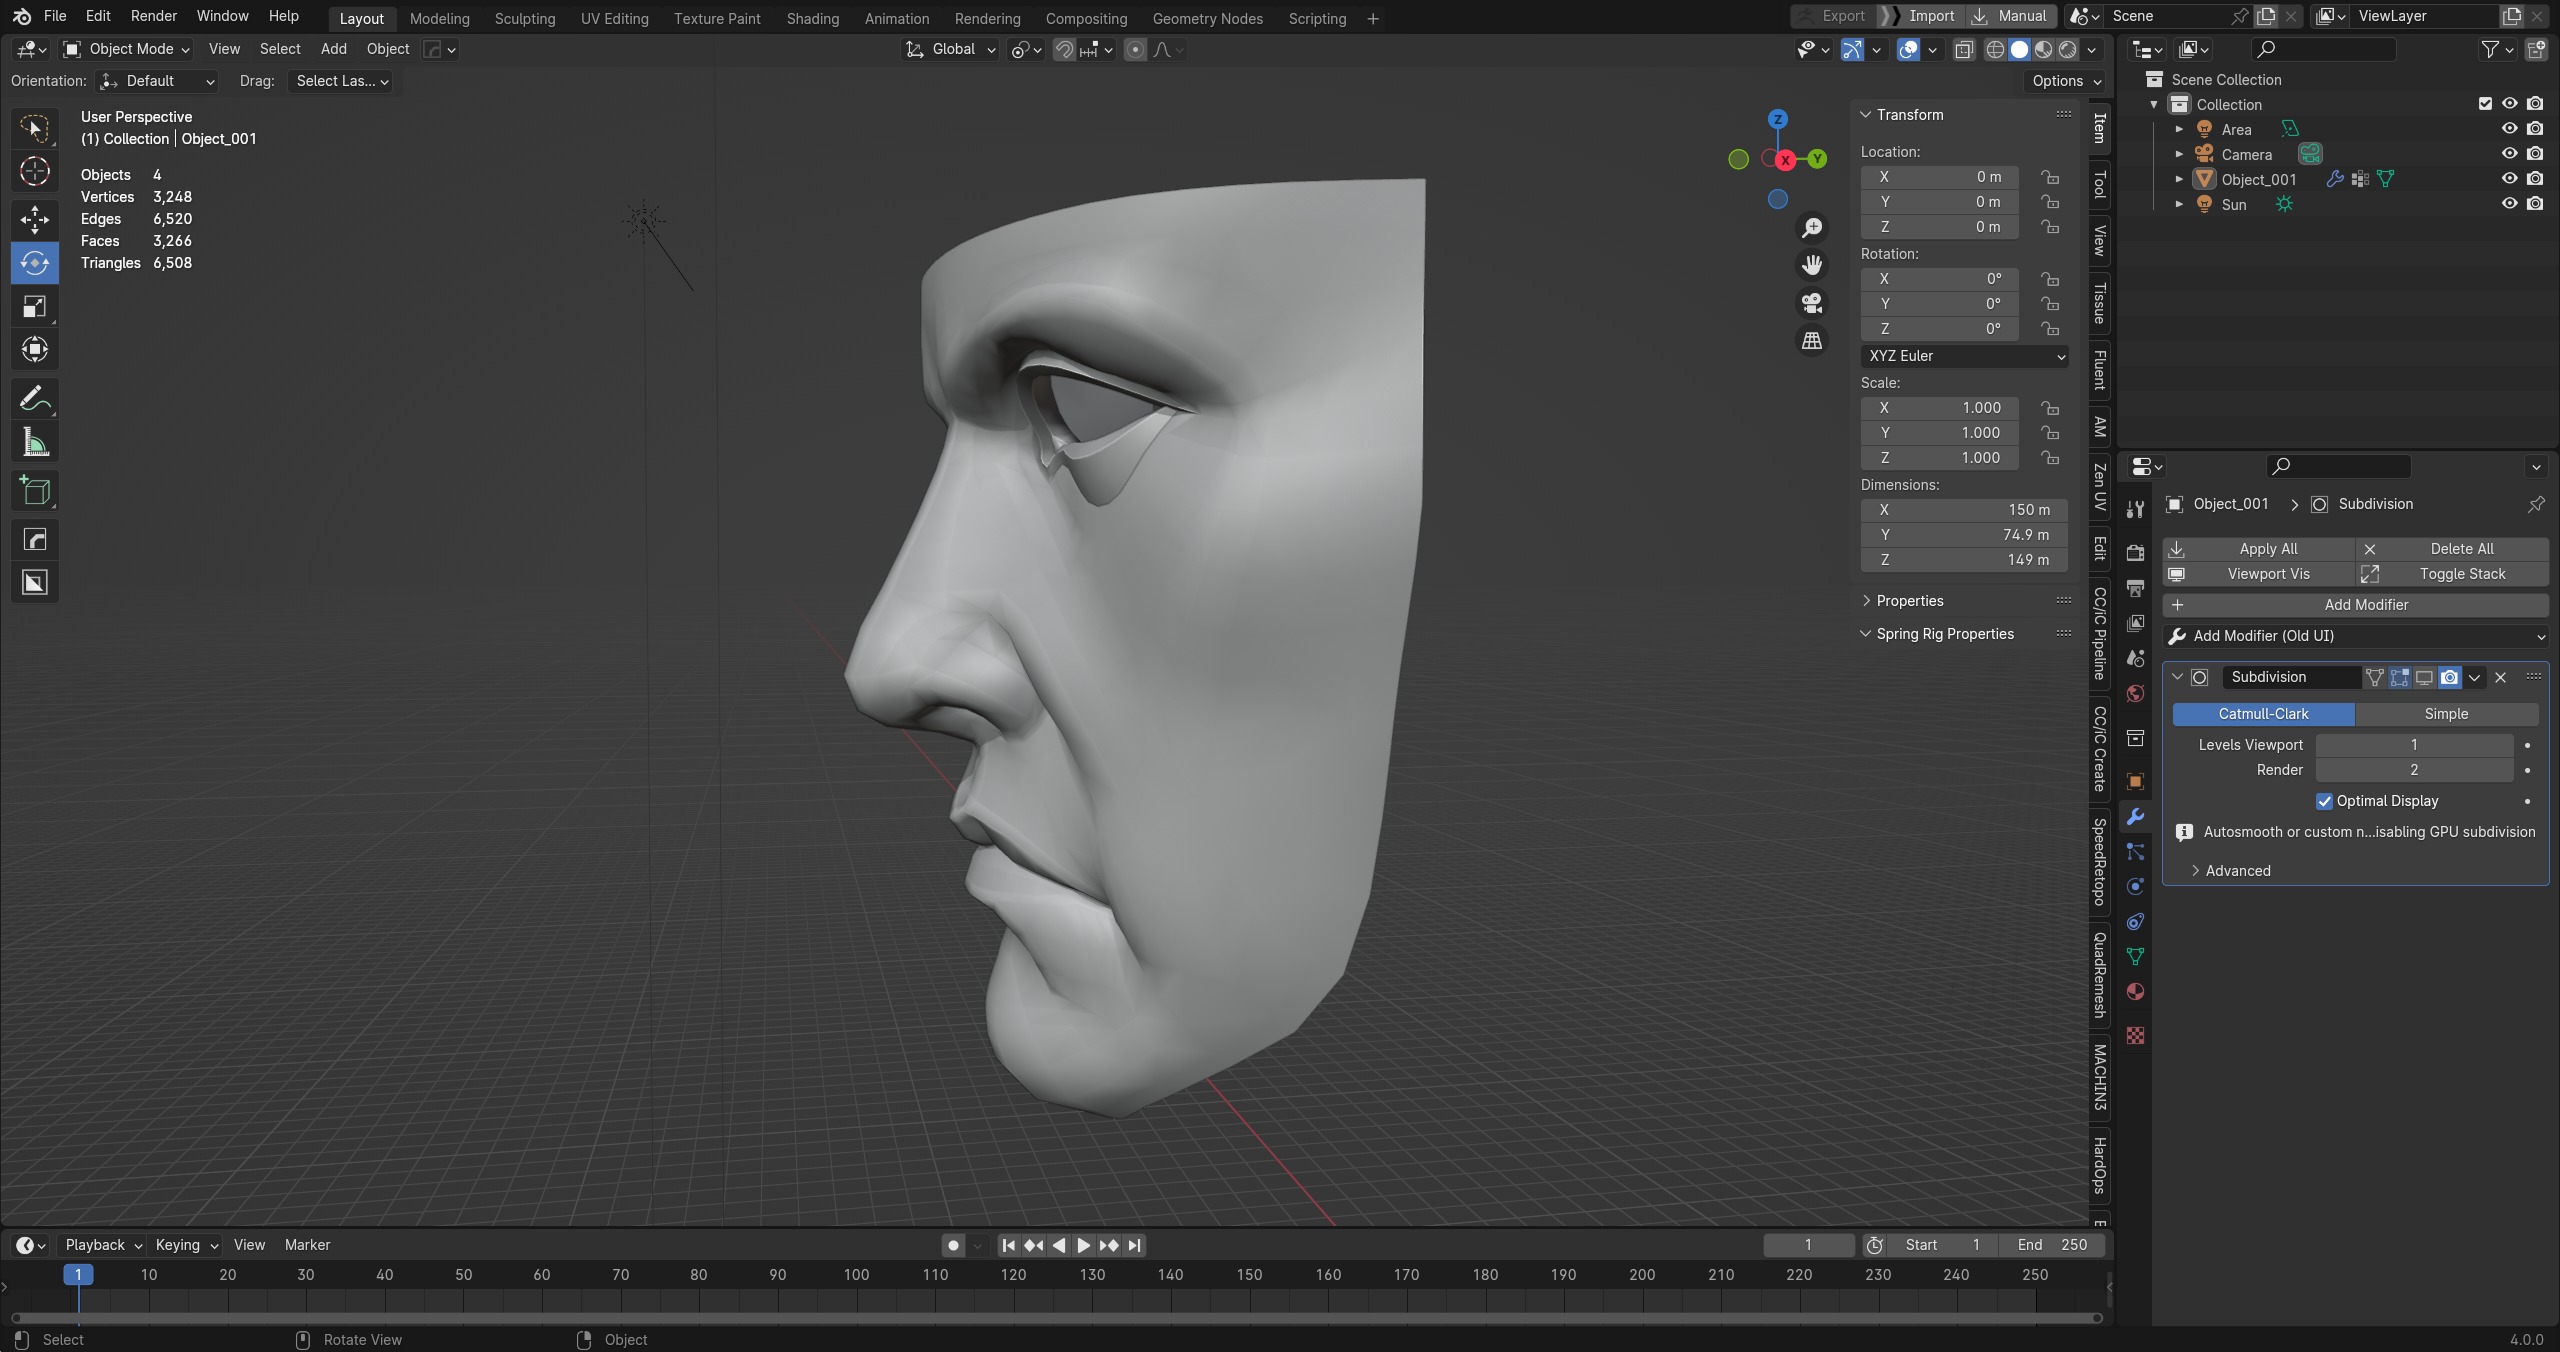The image size is (2560, 1352).
Task: Toggle the Optimal Display checkbox
Action: (x=2324, y=801)
